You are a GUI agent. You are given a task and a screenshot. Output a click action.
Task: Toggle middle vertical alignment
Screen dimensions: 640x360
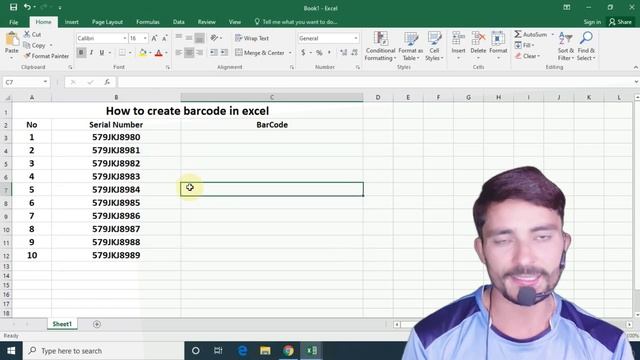(189, 38)
